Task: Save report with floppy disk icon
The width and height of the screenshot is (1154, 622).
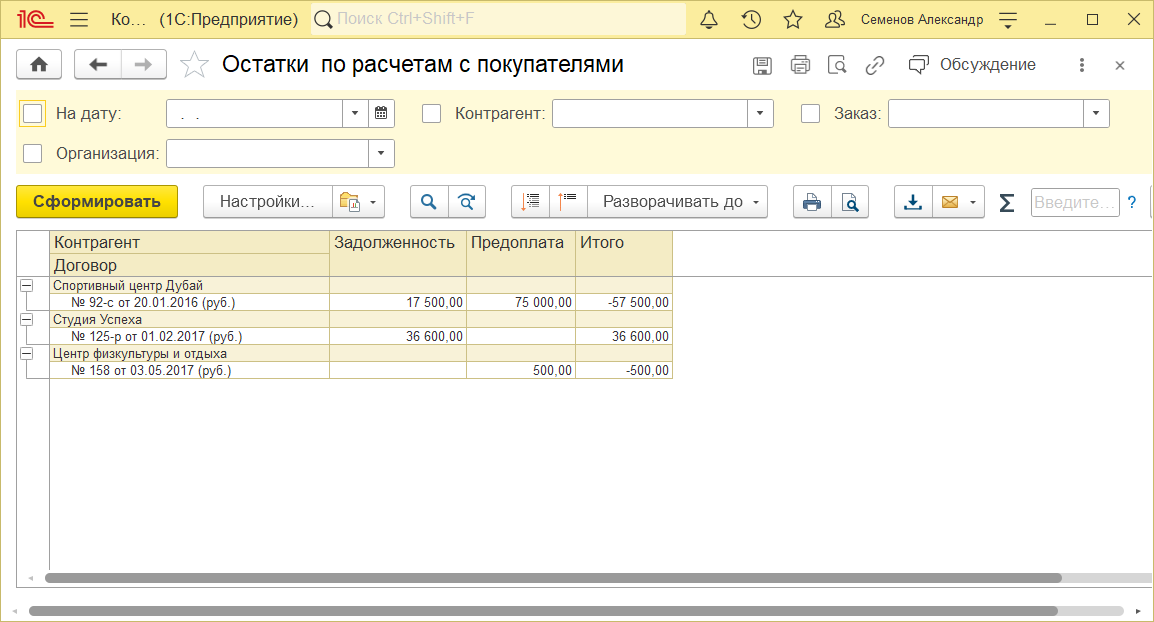Action: [x=762, y=66]
